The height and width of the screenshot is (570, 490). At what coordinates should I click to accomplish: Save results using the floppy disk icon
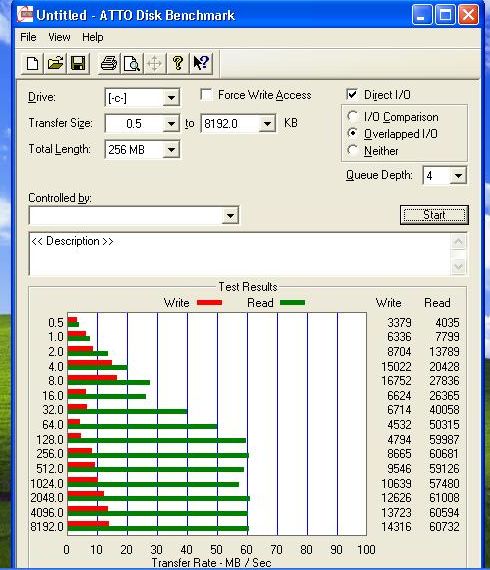pyautogui.click(x=78, y=63)
